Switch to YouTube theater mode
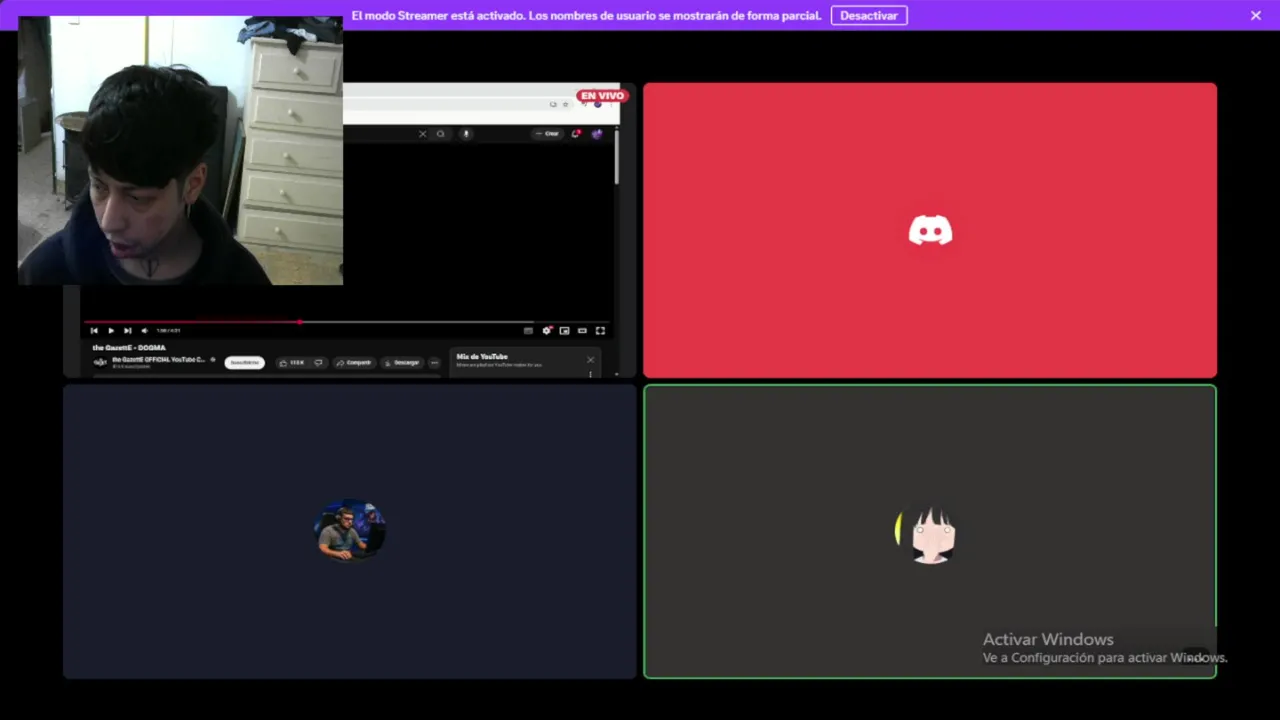 click(582, 330)
